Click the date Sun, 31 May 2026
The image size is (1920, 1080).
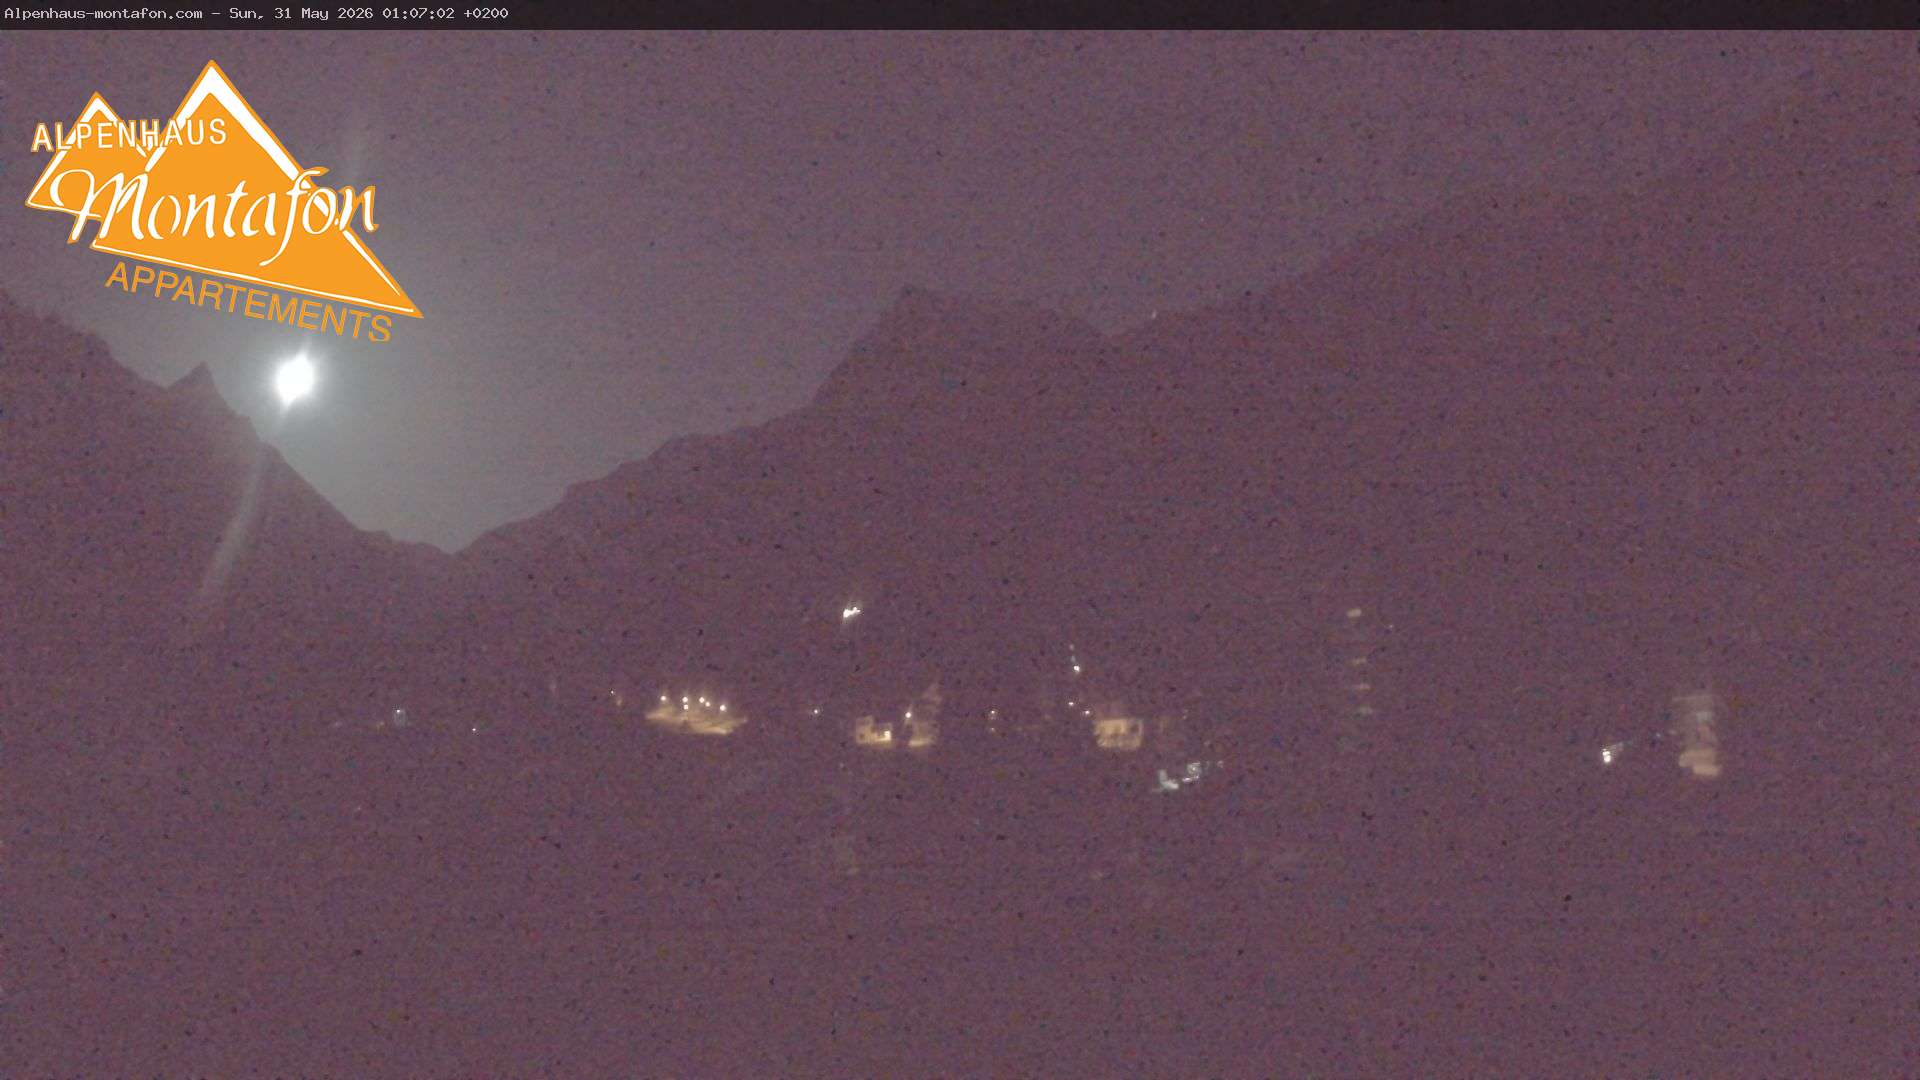[301, 13]
